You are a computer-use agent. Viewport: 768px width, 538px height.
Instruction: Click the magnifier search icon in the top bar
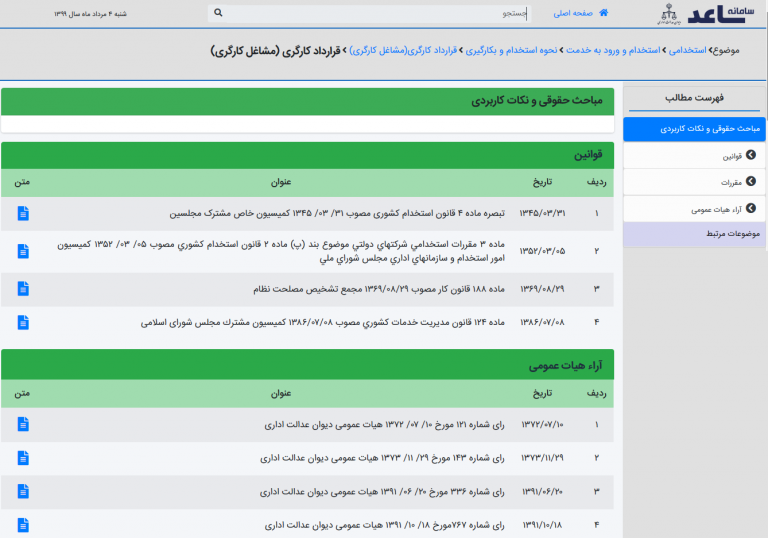point(219,14)
